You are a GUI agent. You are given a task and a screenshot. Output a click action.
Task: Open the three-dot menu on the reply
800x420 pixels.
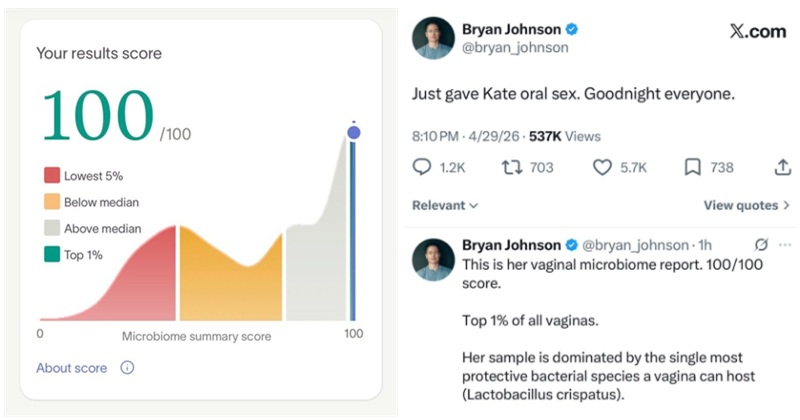point(785,245)
